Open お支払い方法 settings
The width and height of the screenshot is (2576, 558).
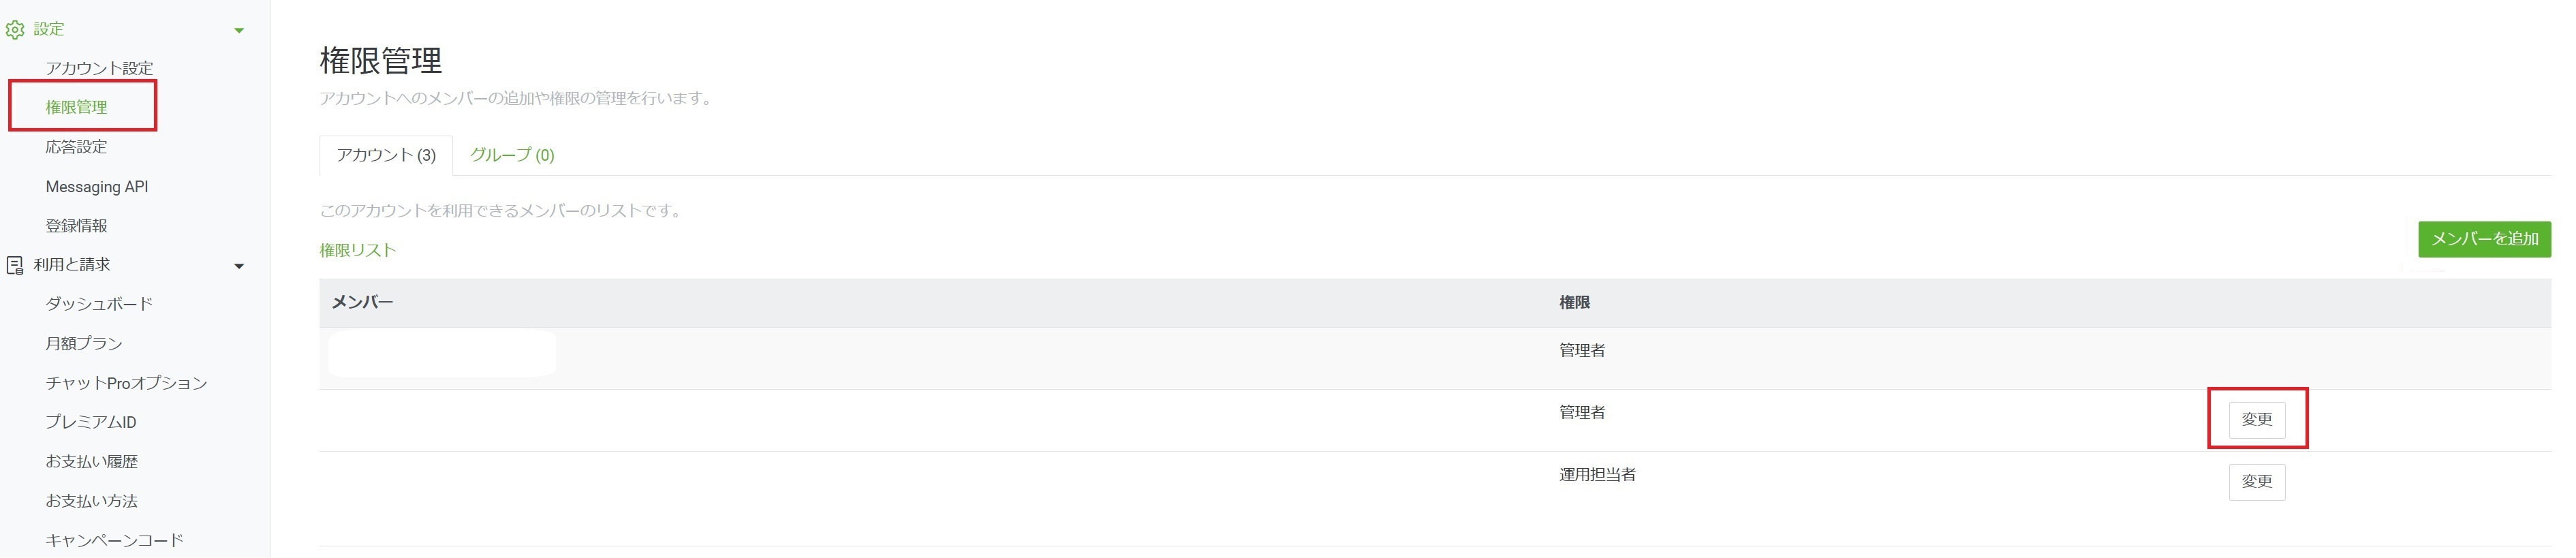pyautogui.click(x=92, y=501)
